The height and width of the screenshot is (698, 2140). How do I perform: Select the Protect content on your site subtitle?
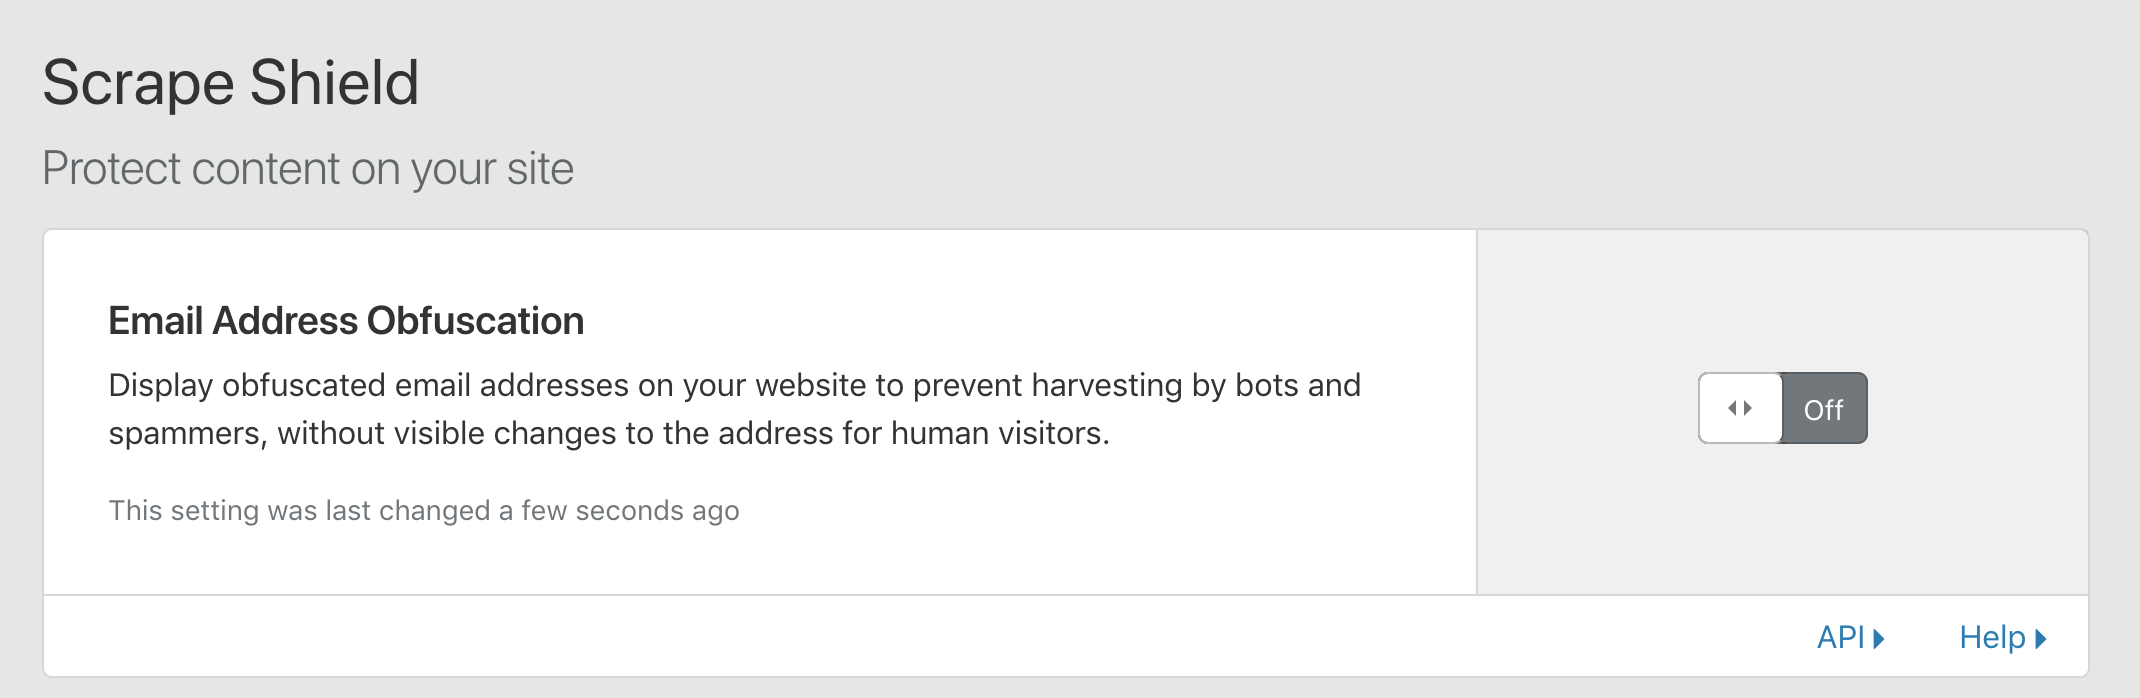coord(308,168)
